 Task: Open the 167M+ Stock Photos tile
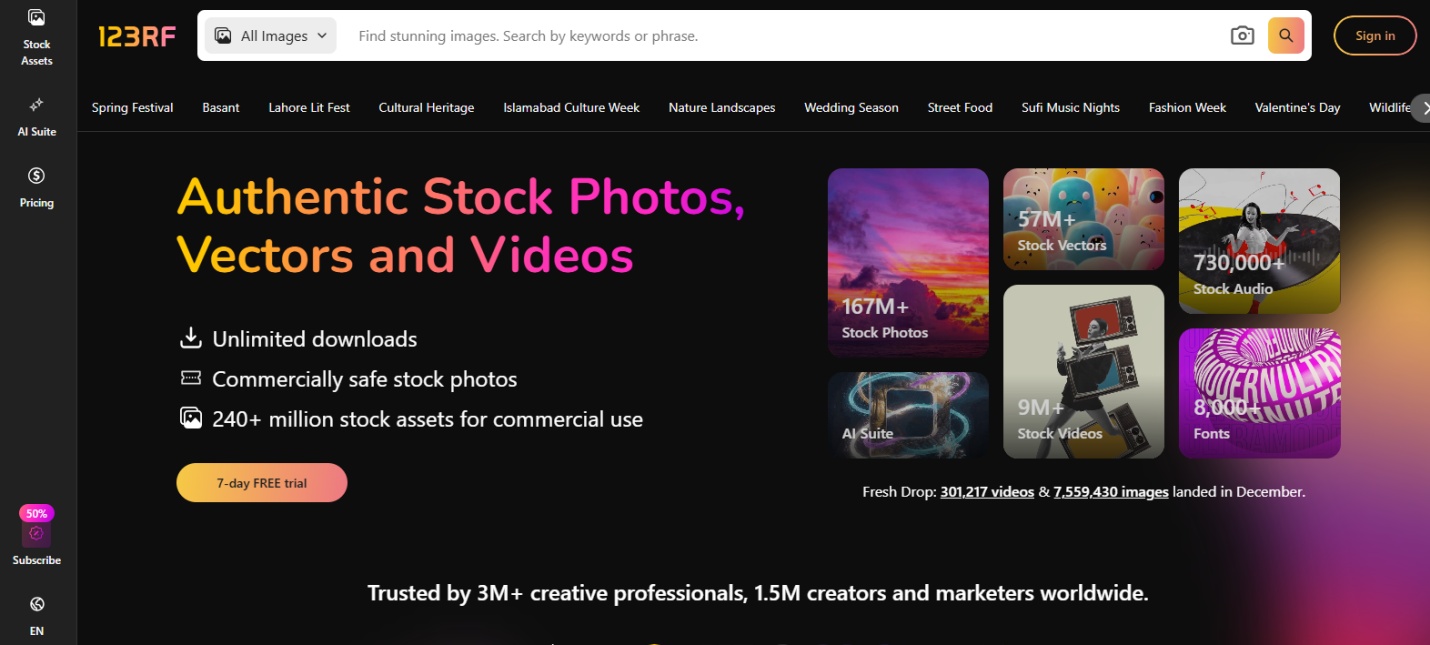[907, 262]
